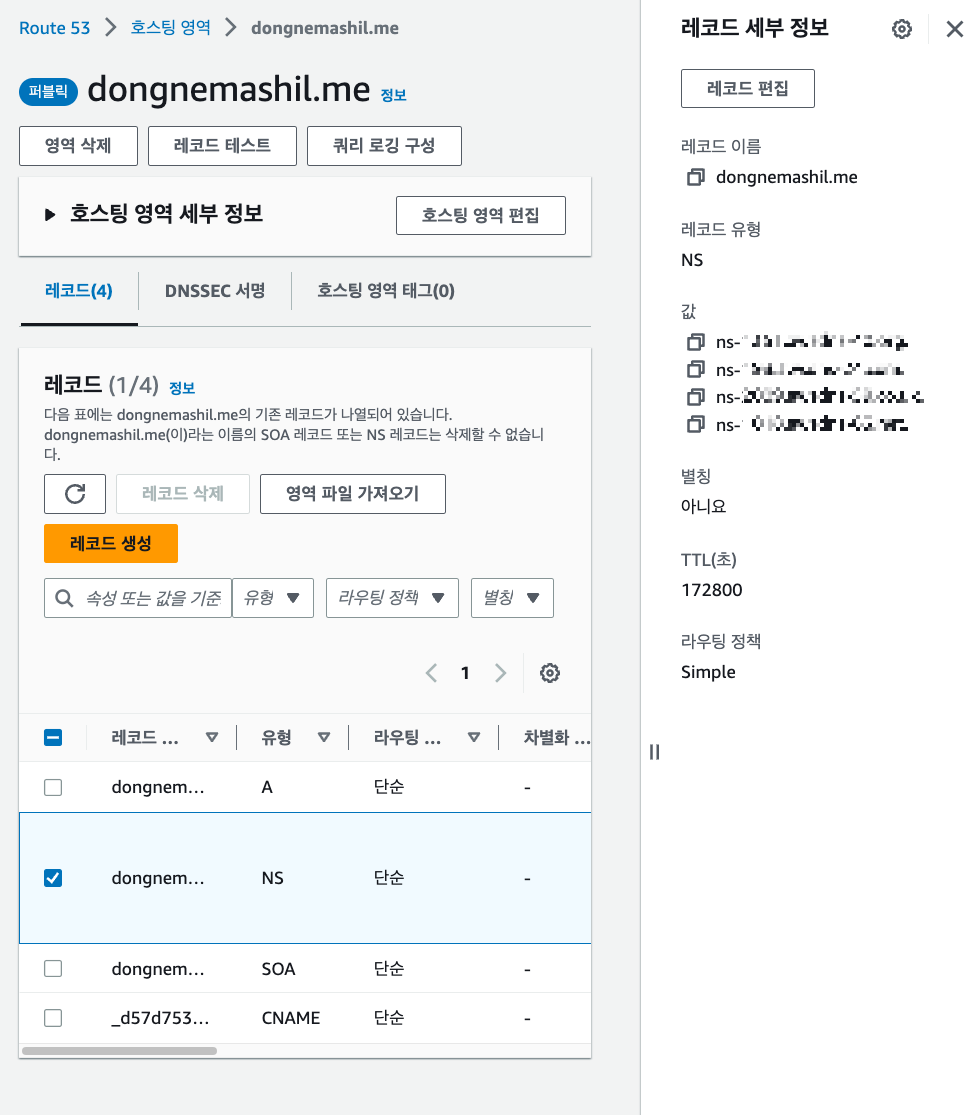Copy the record name dongnemashil.me
This screenshot has width=979, height=1115.
click(x=695, y=177)
